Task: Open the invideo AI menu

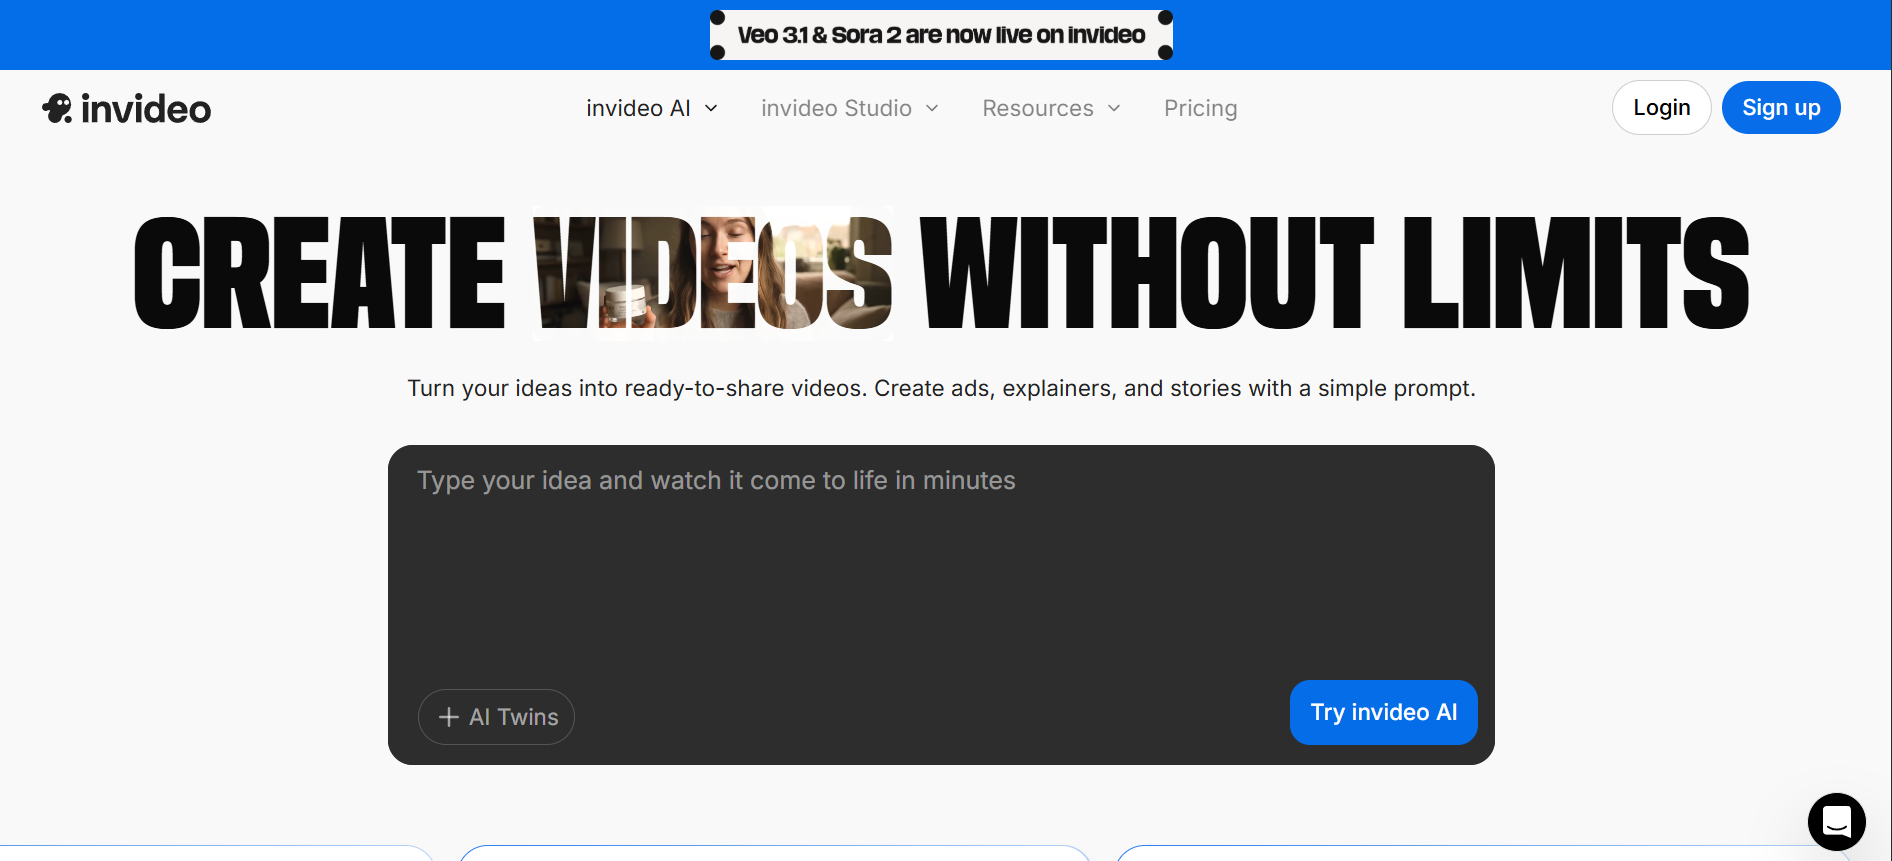Action: pos(638,108)
